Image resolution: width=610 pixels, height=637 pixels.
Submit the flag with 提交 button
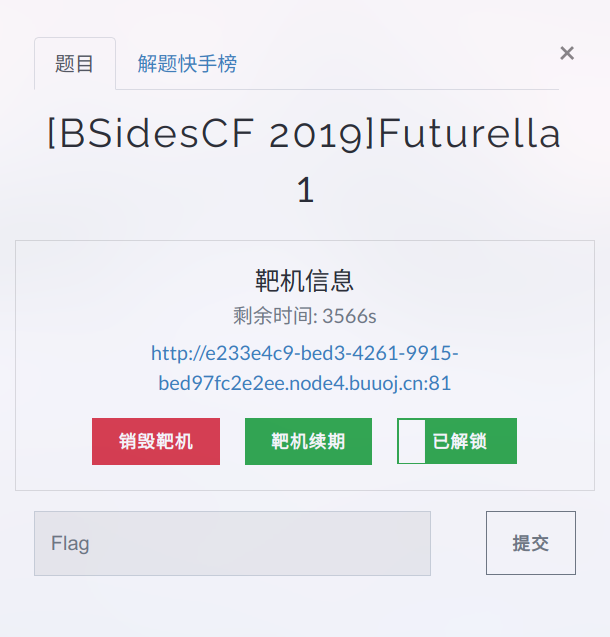tap(531, 543)
